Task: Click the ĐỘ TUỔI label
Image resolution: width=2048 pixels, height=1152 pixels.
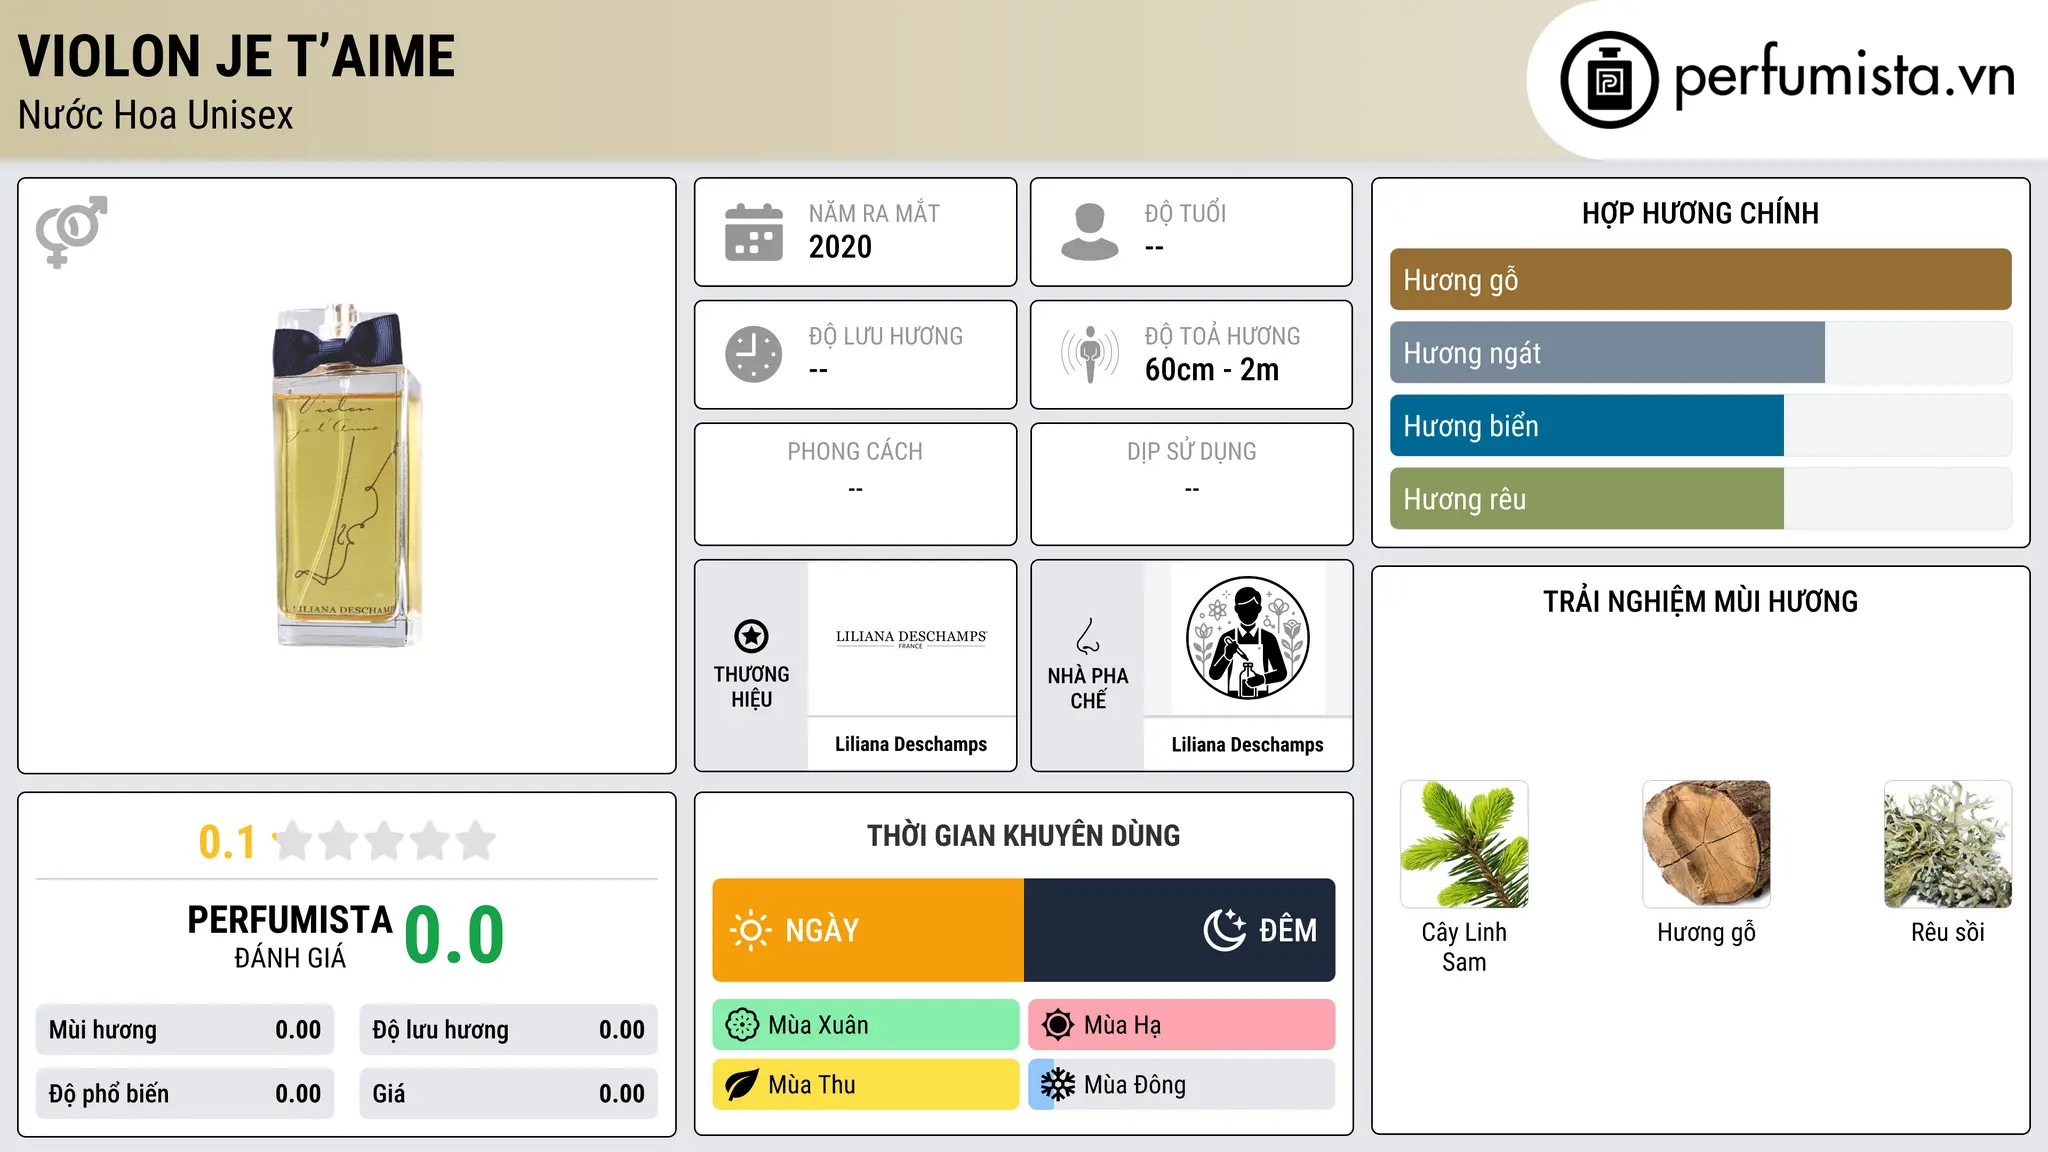Action: tap(1185, 213)
